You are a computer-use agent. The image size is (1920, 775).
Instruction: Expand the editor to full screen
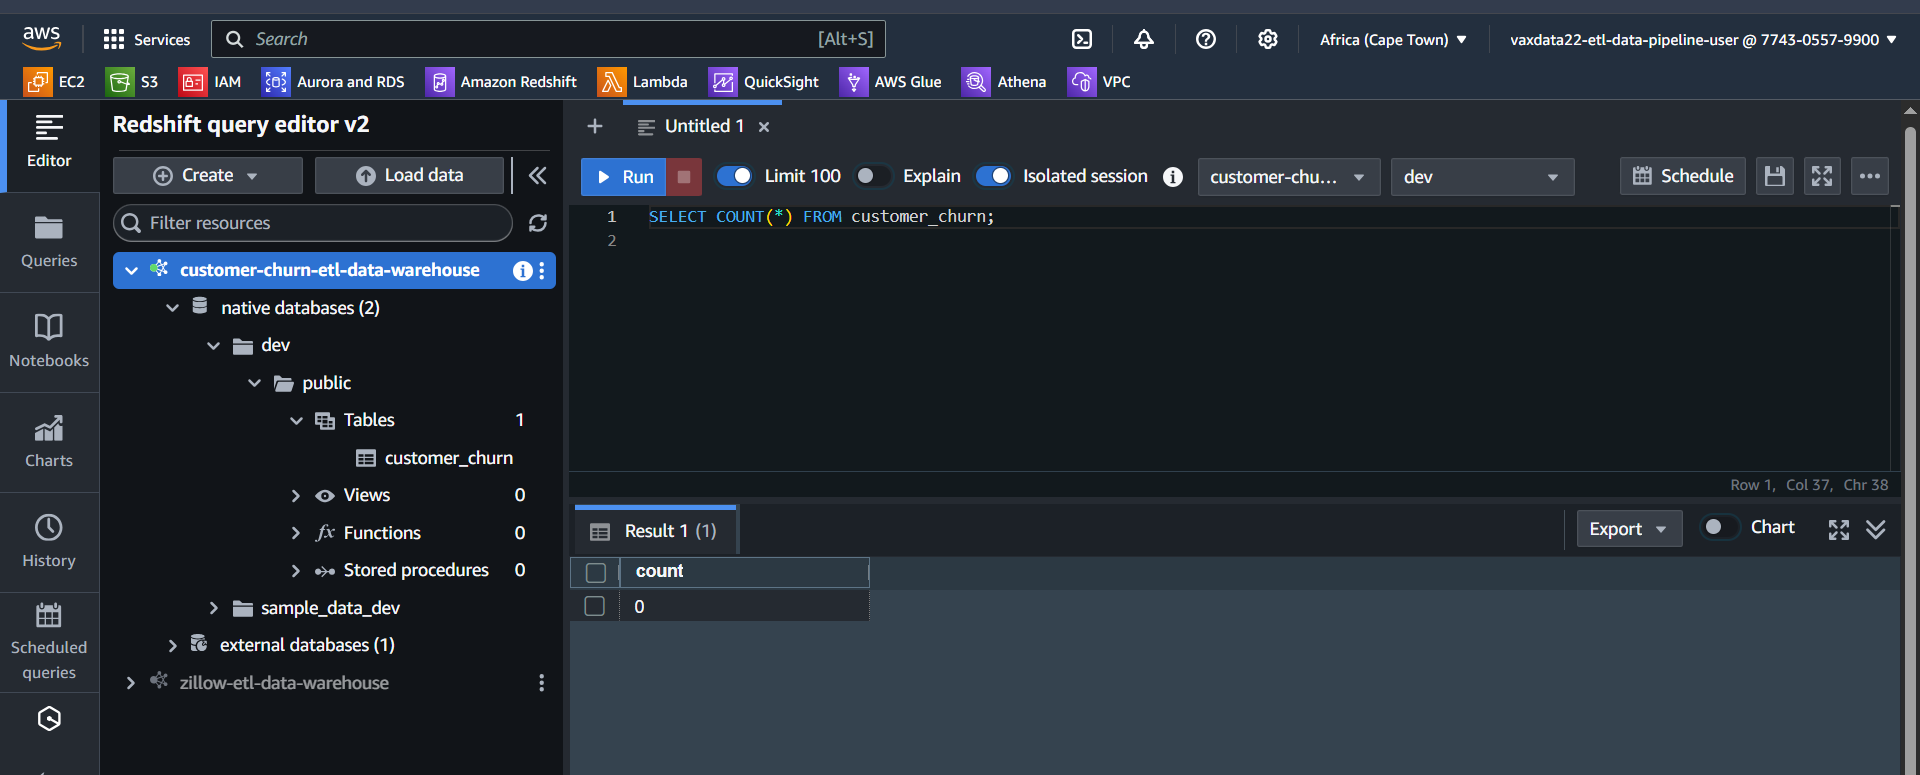[1822, 176]
